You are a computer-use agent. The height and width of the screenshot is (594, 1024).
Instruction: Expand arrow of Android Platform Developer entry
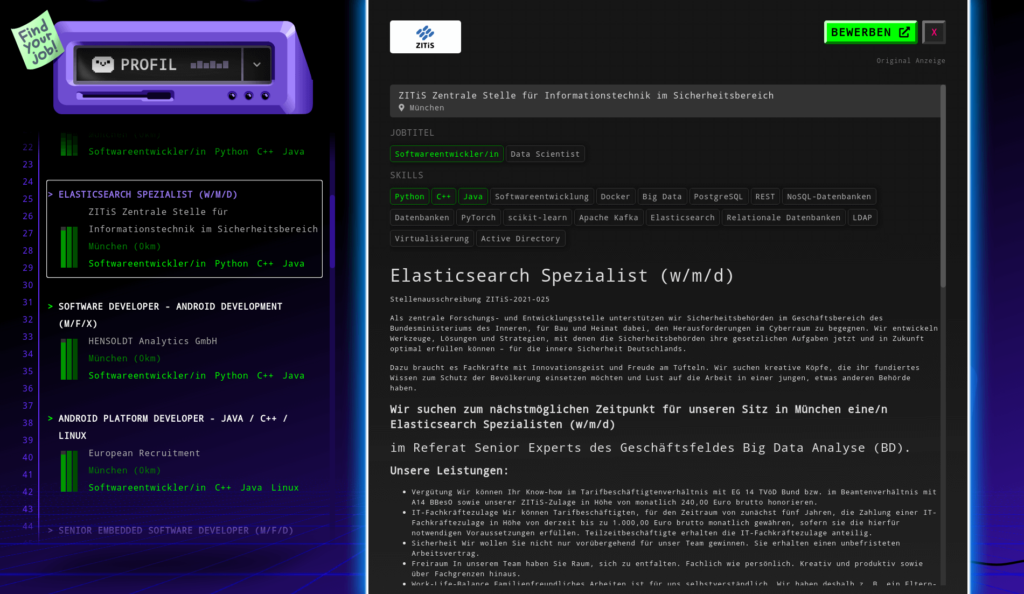[x=50, y=418]
